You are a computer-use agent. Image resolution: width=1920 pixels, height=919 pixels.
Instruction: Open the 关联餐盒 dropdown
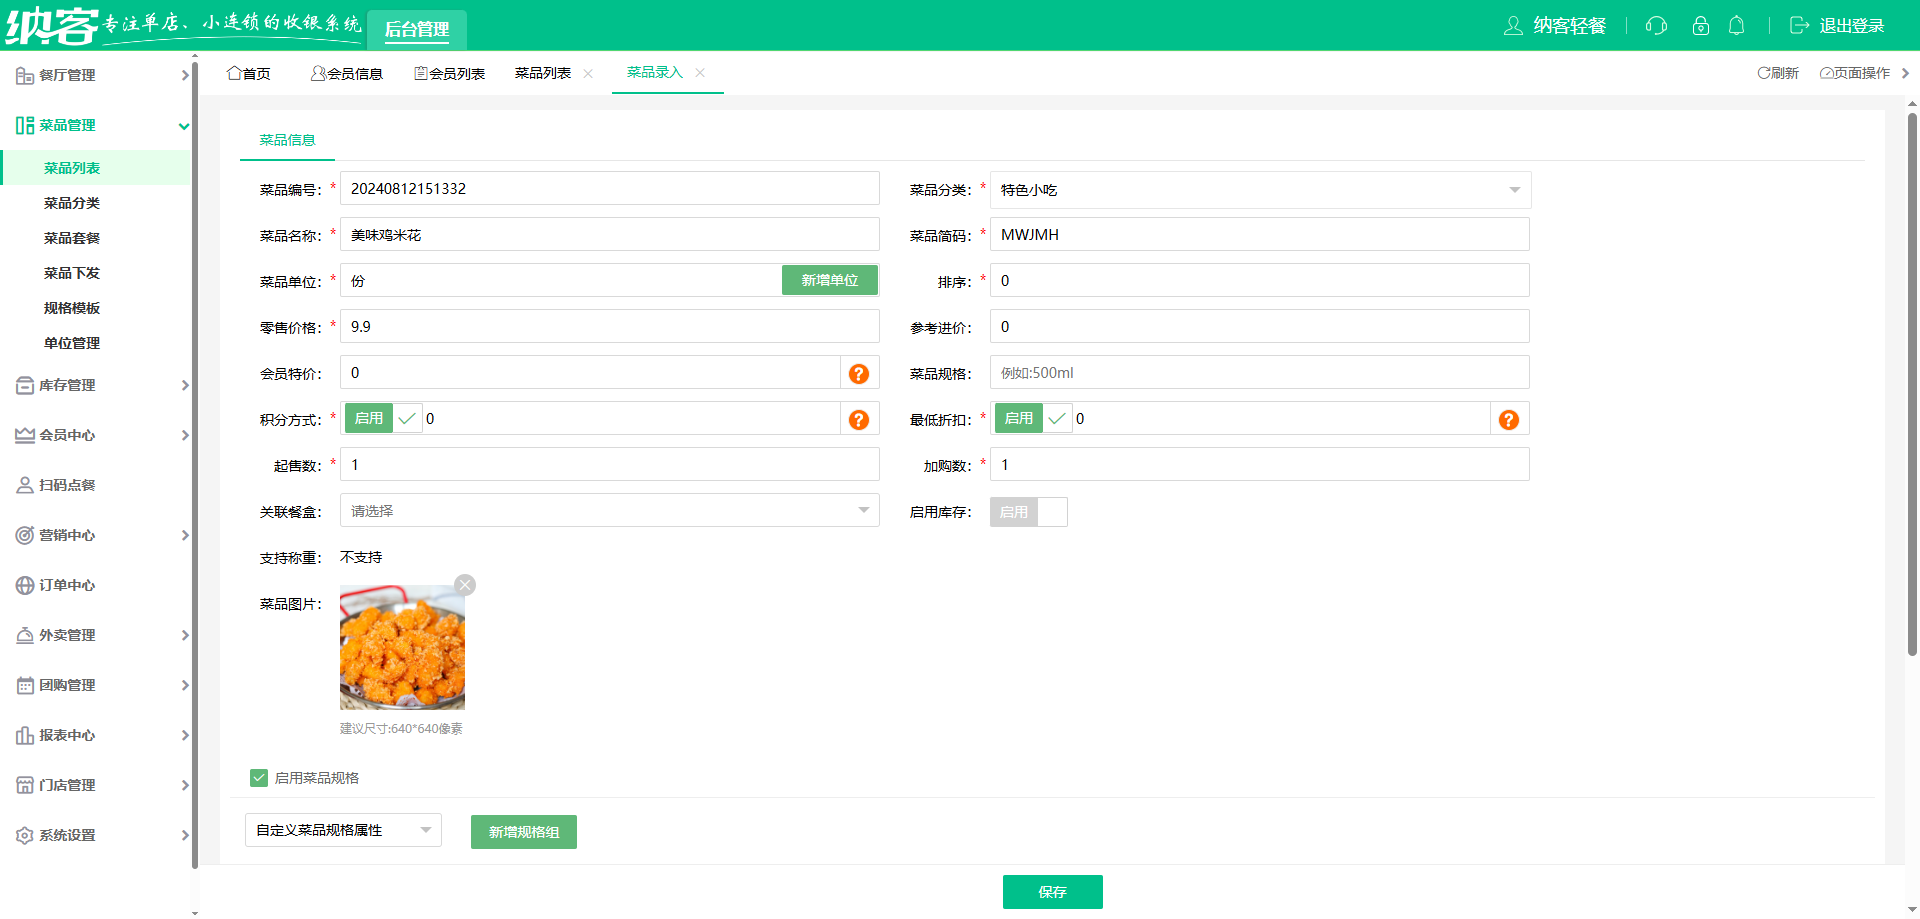click(x=608, y=510)
